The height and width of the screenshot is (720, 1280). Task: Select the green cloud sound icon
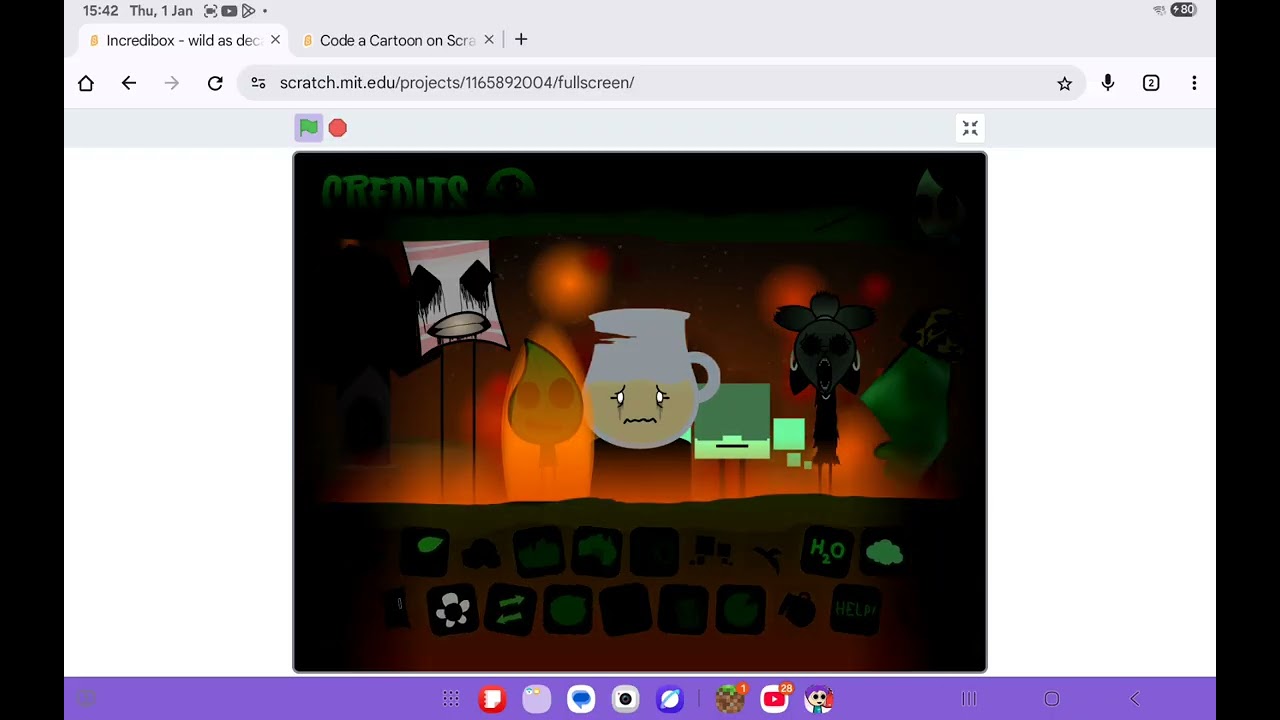click(x=884, y=551)
